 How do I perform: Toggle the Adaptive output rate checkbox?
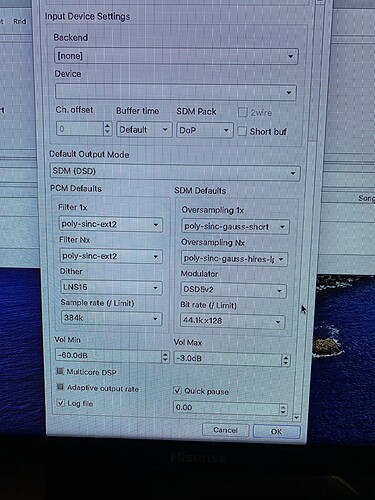coord(60,387)
